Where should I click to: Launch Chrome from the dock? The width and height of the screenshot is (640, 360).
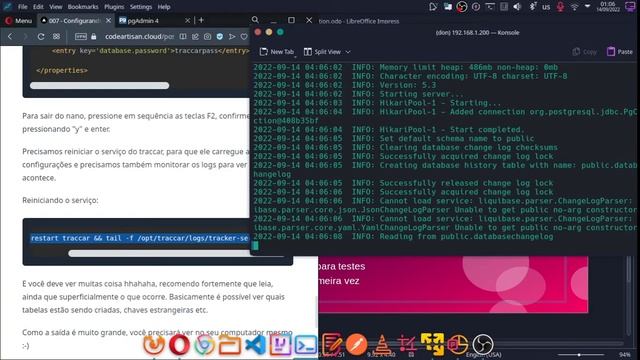point(204,345)
